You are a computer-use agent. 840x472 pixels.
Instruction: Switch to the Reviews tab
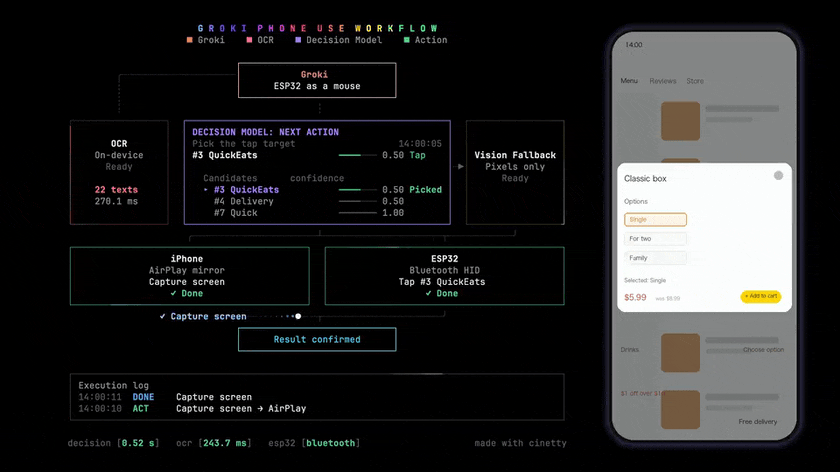coord(663,81)
